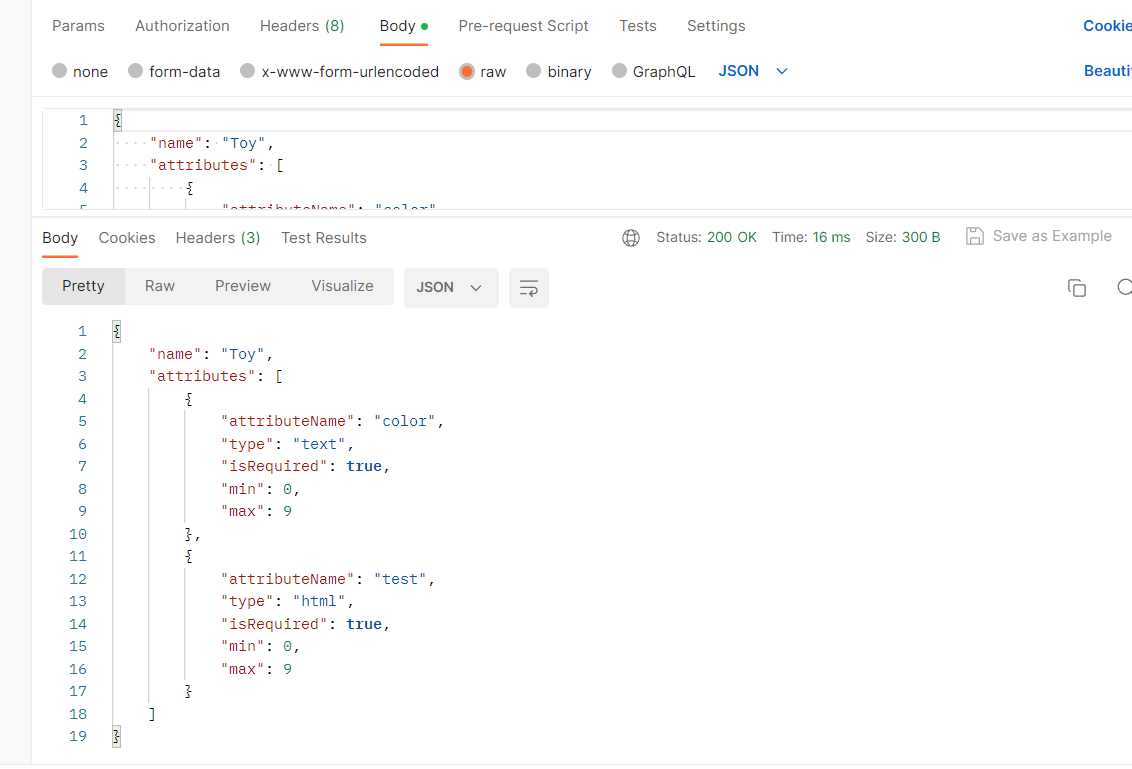Screen dimensions: 1132x769
Task: Select the raw body type
Action: point(482,71)
